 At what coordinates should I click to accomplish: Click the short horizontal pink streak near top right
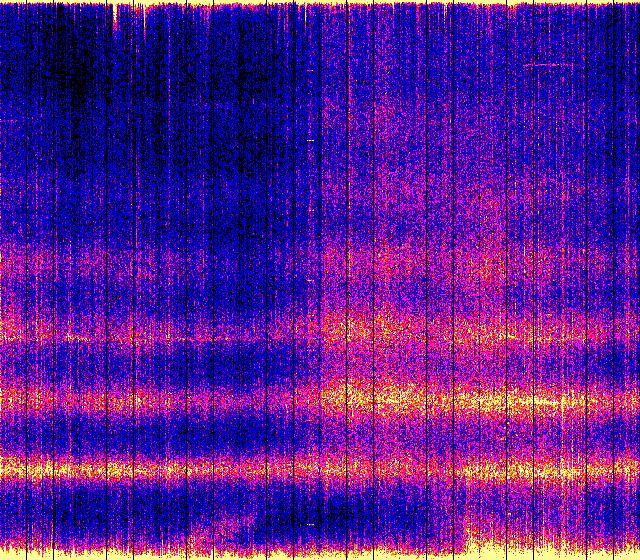coord(549,65)
